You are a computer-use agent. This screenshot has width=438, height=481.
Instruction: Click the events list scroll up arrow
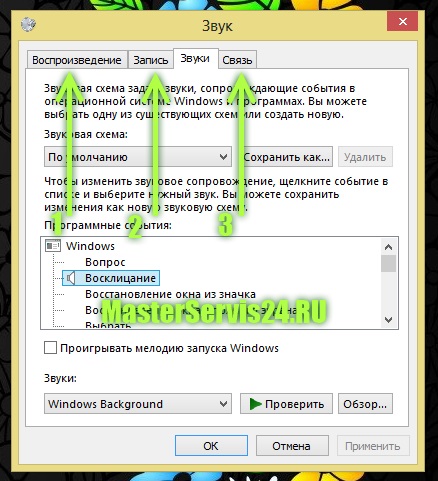pyautogui.click(x=388, y=247)
